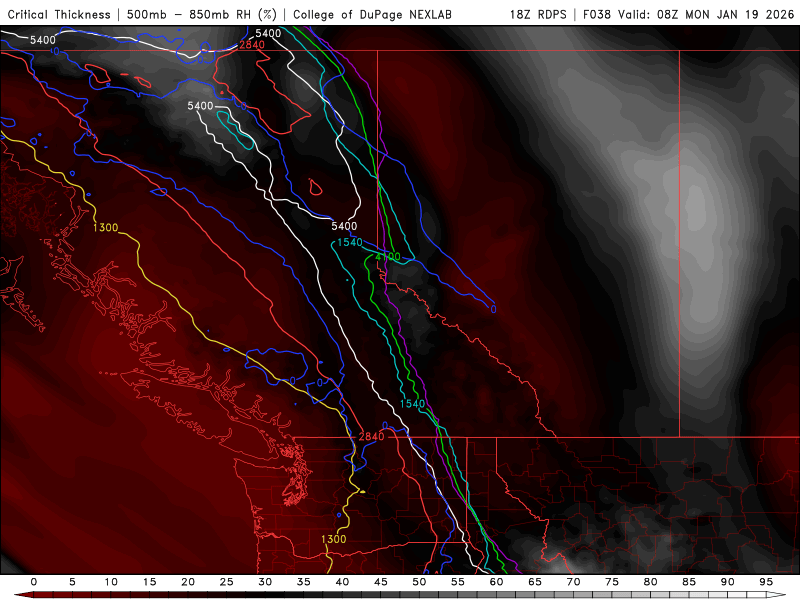The width and height of the screenshot is (800, 600).
Task: Click the "85" tick on the color bar
Action: click(689, 582)
